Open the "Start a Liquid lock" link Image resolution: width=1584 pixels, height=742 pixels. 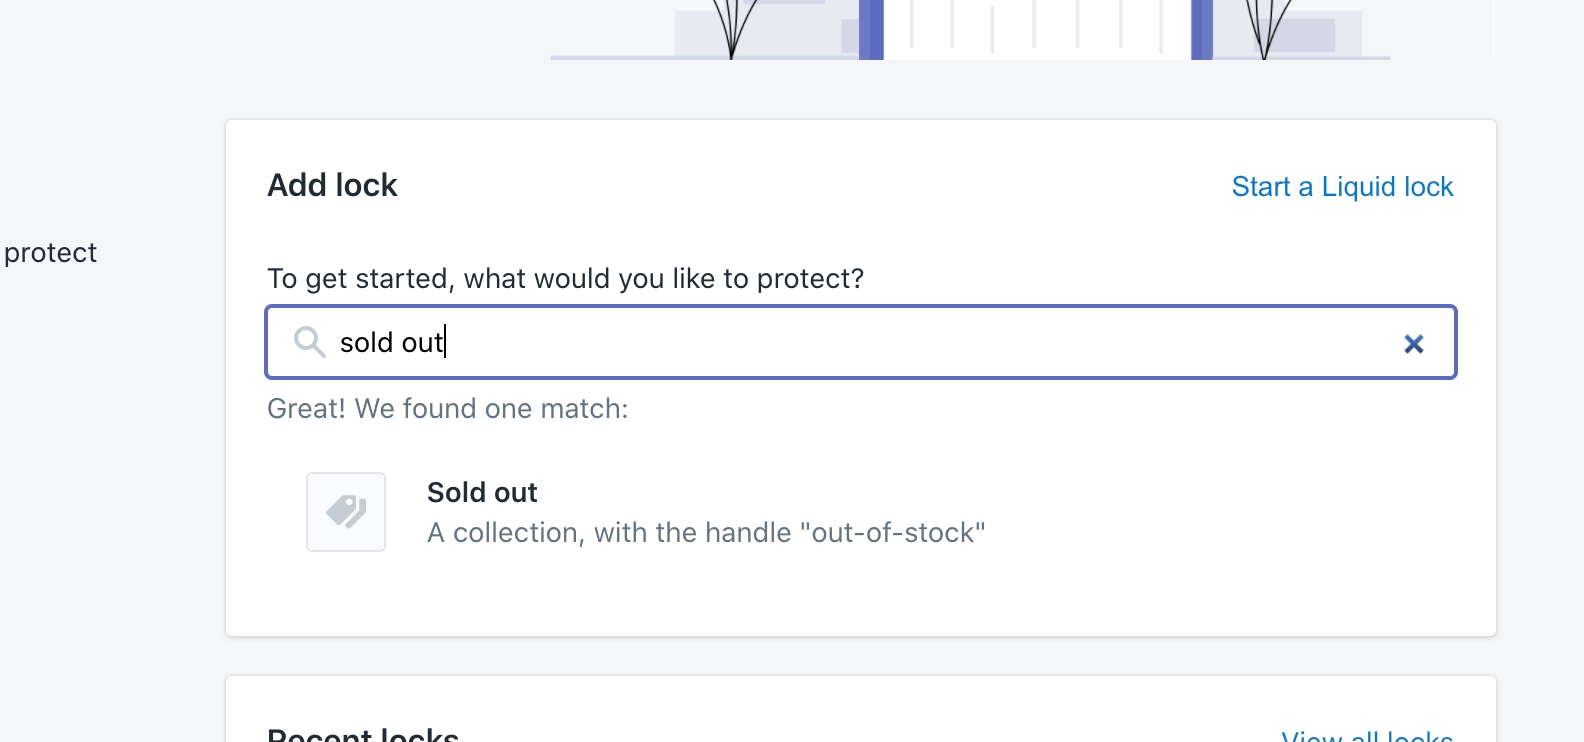click(1342, 187)
